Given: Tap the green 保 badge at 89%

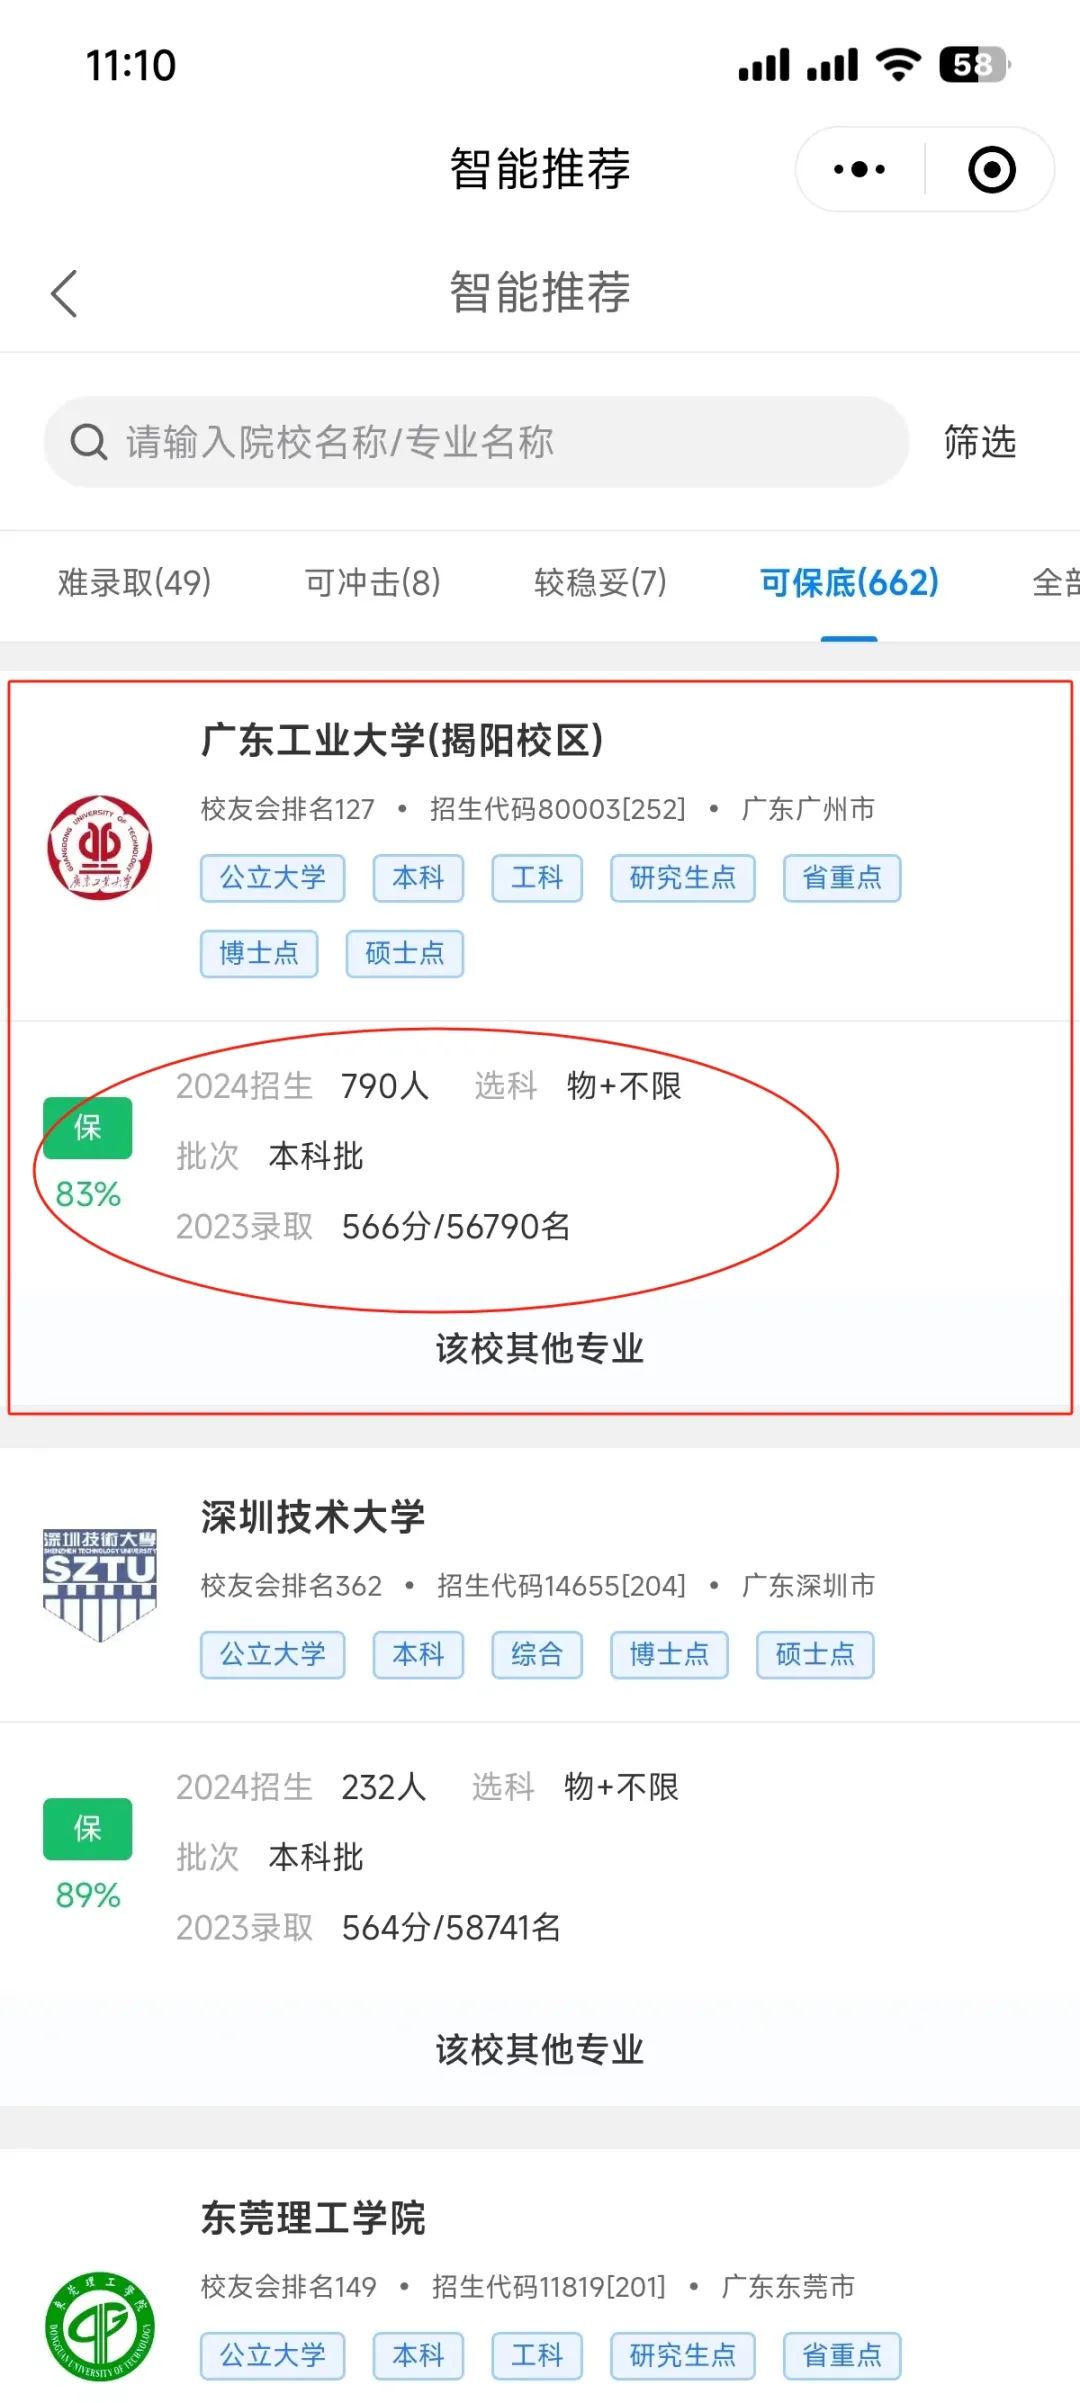Looking at the screenshot, I should pyautogui.click(x=88, y=1829).
